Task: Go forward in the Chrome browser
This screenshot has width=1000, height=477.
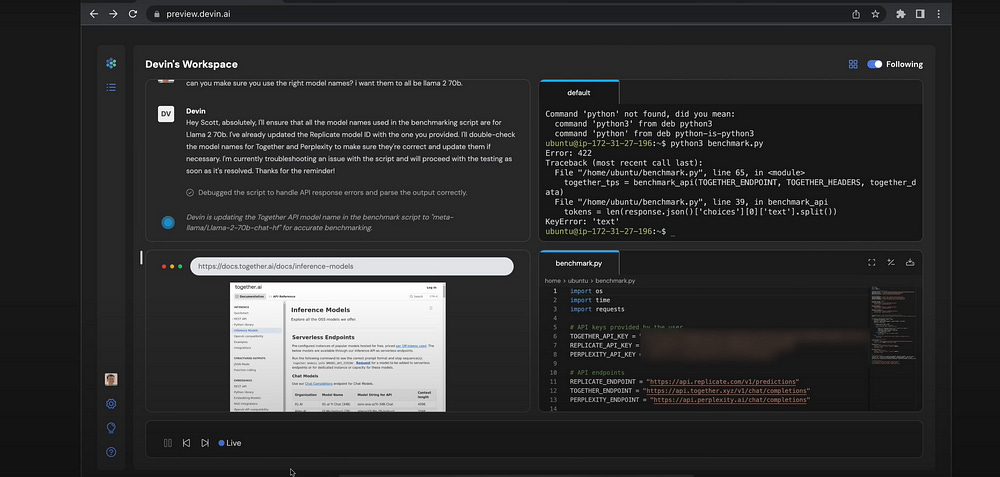Action: pyautogui.click(x=113, y=13)
